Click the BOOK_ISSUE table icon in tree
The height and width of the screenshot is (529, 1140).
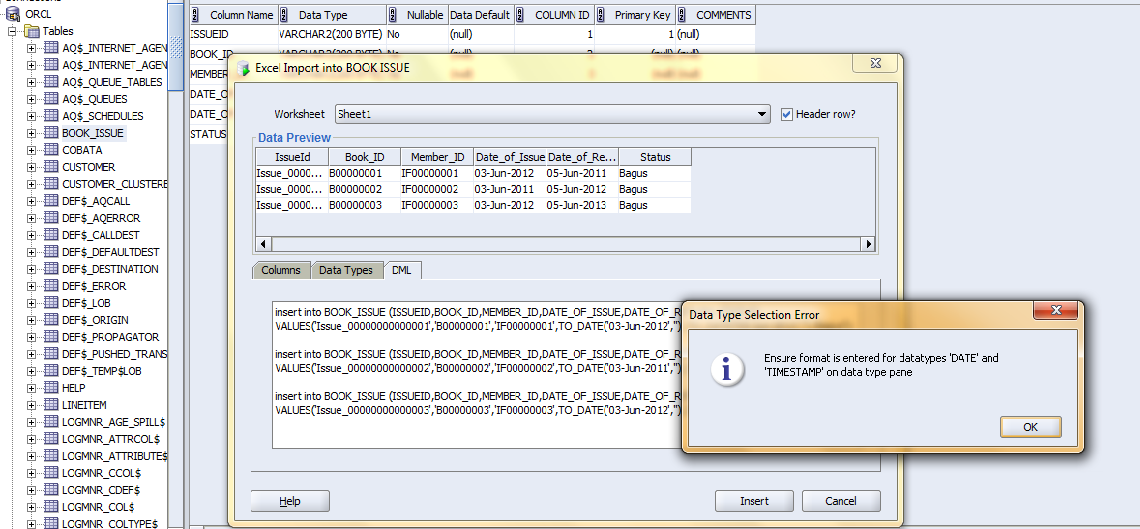coord(51,133)
